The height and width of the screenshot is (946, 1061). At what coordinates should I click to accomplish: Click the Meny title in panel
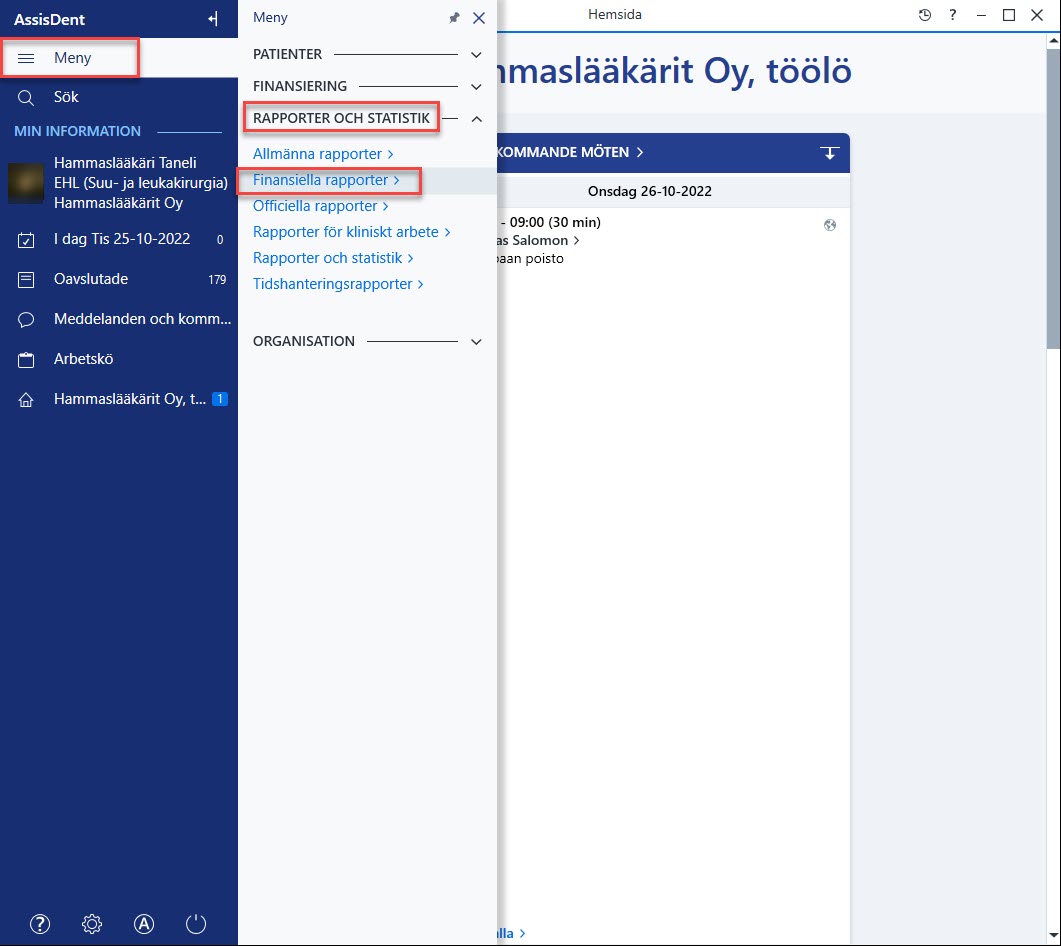click(270, 18)
